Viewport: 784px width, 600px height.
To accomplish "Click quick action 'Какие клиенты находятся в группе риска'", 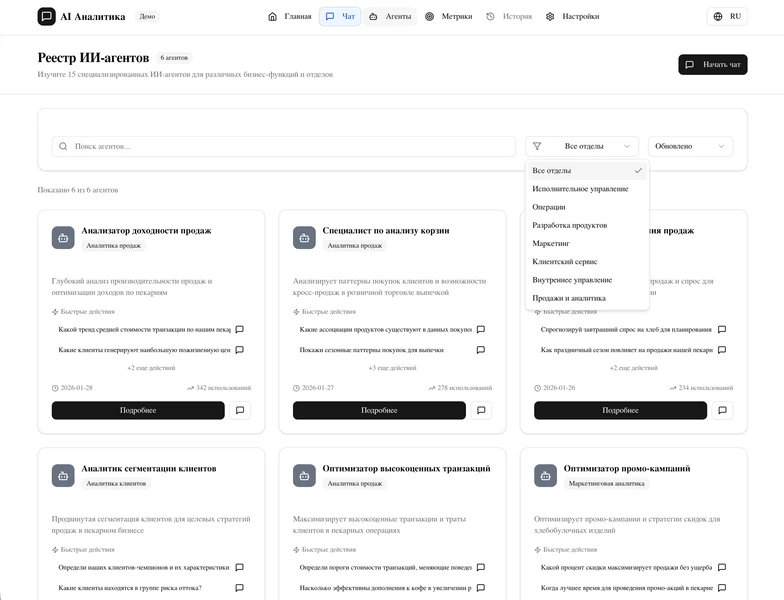I will pyautogui.click(x=130, y=588).
